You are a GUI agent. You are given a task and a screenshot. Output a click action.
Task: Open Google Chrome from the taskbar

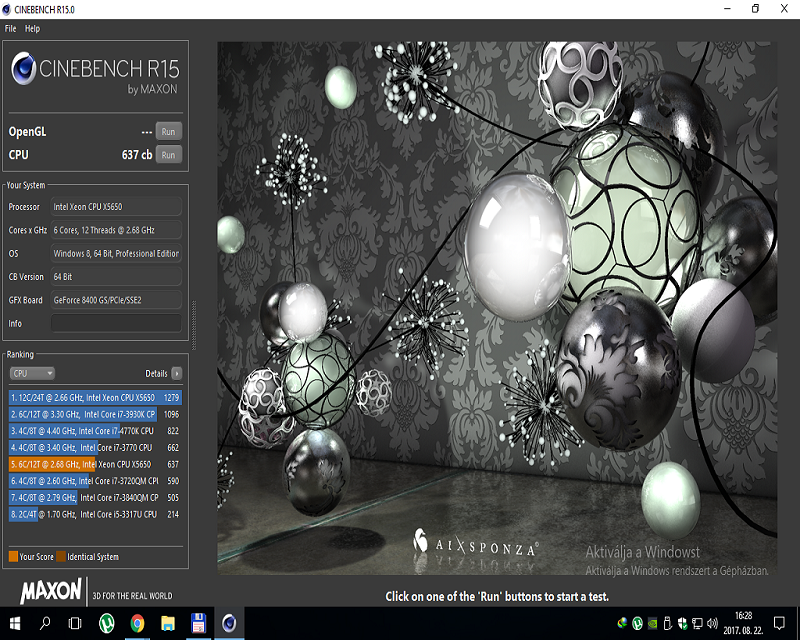[137, 623]
